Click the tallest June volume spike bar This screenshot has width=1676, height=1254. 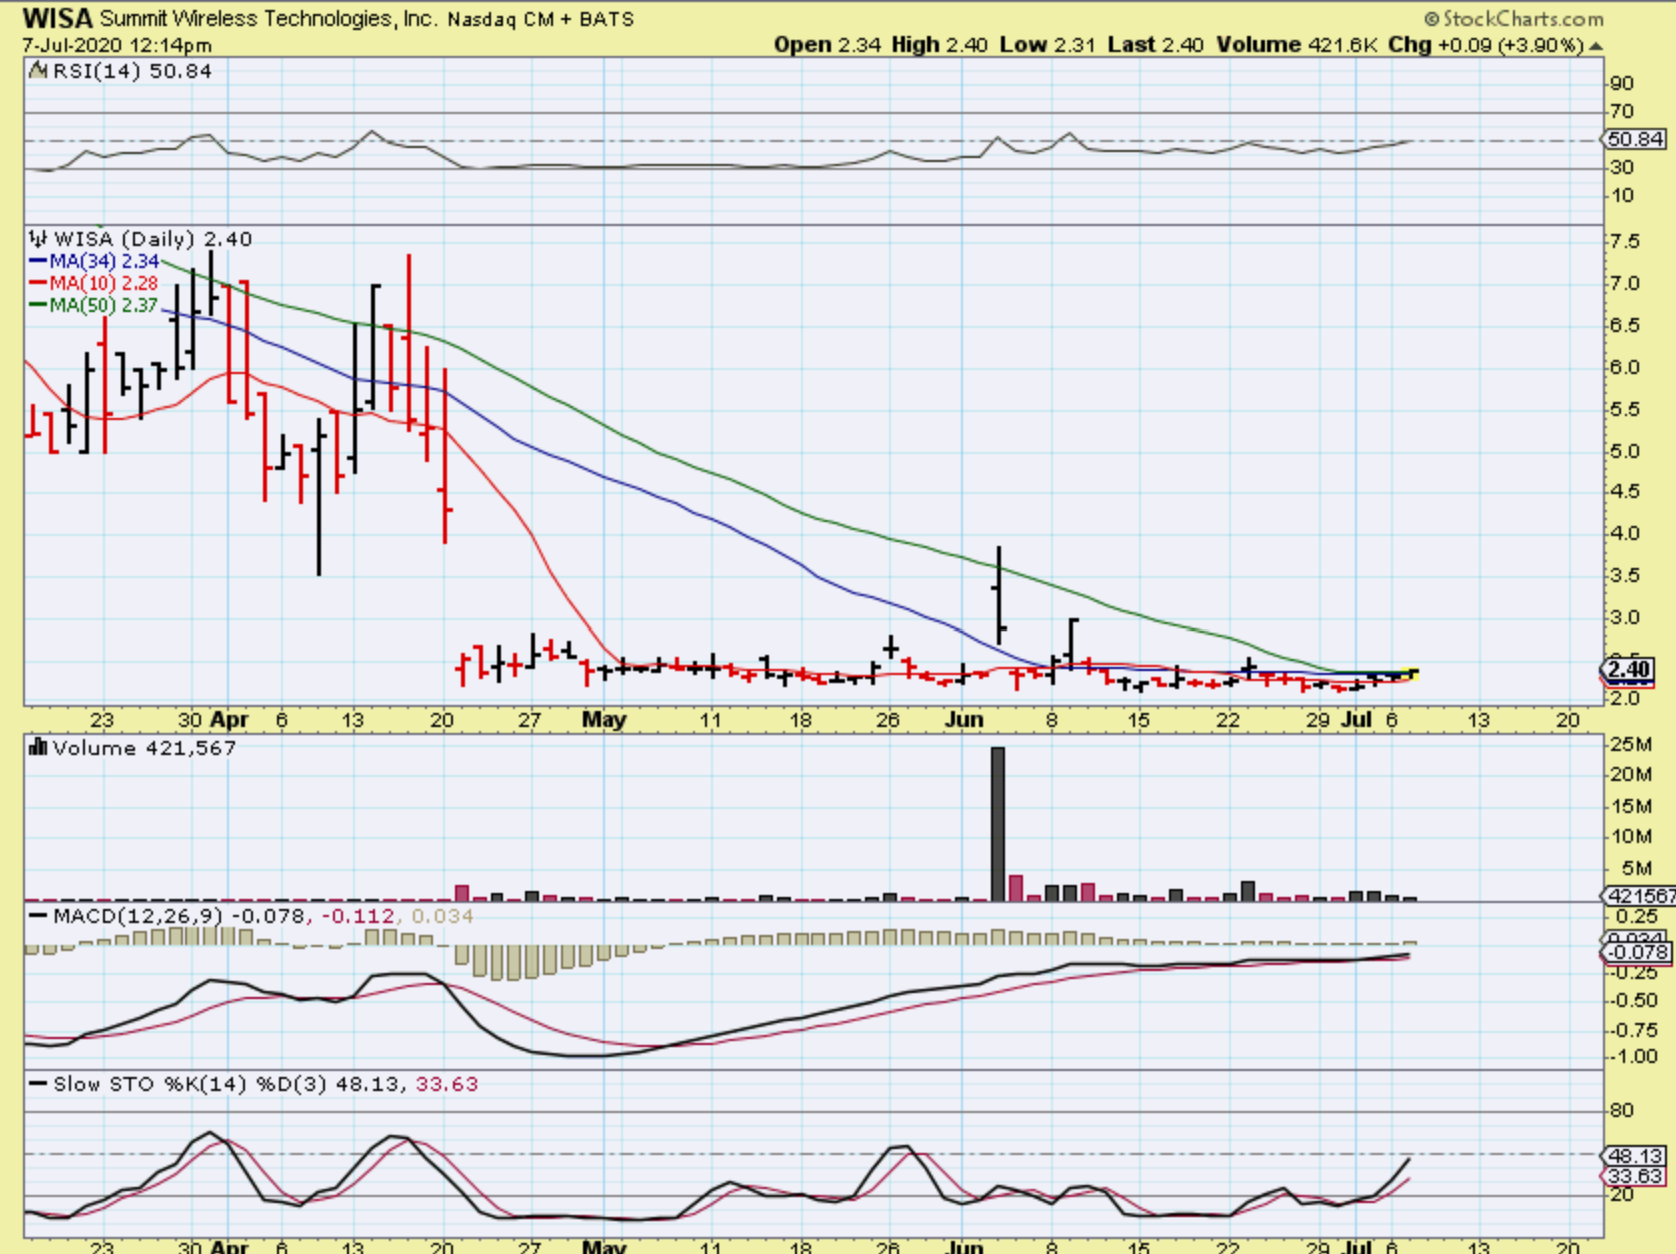[x=997, y=823]
